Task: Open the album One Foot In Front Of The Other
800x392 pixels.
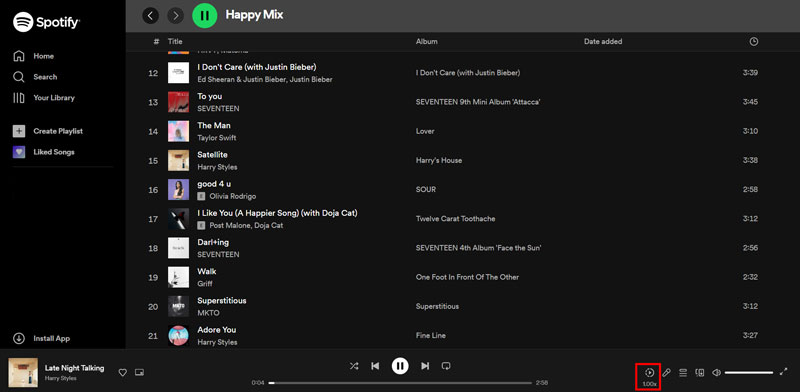Action: tap(467, 277)
